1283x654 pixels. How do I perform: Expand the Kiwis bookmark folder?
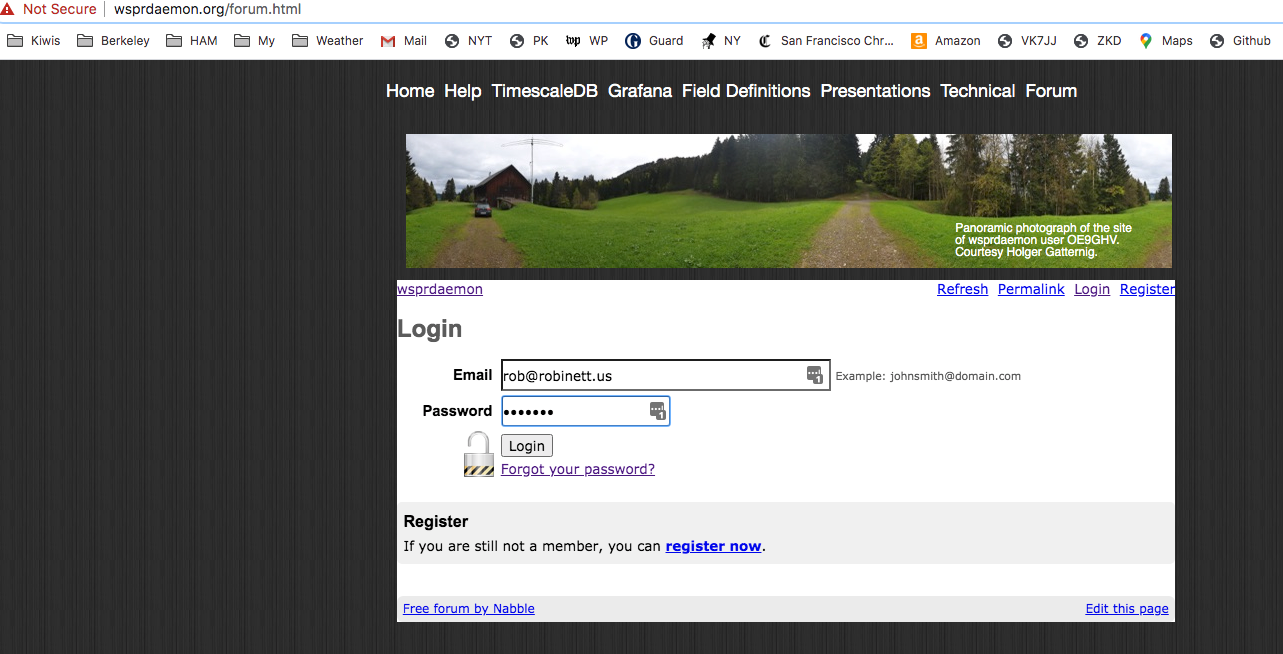(34, 41)
